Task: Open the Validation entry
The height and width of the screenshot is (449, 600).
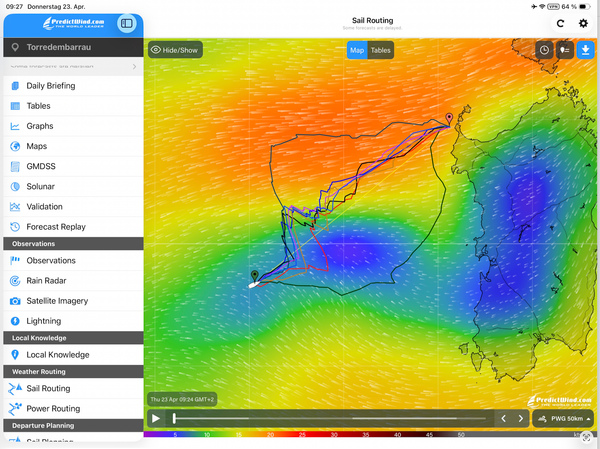Action: (73, 207)
